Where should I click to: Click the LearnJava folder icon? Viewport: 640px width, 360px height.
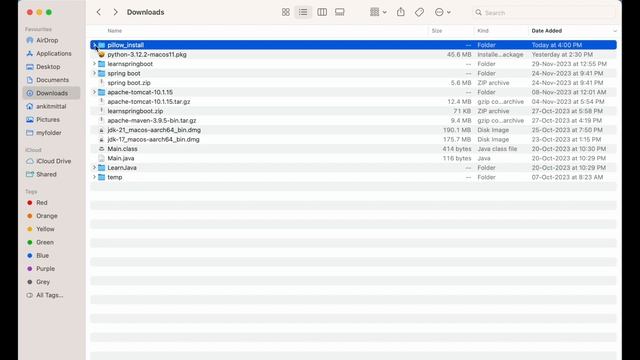[x=102, y=168]
